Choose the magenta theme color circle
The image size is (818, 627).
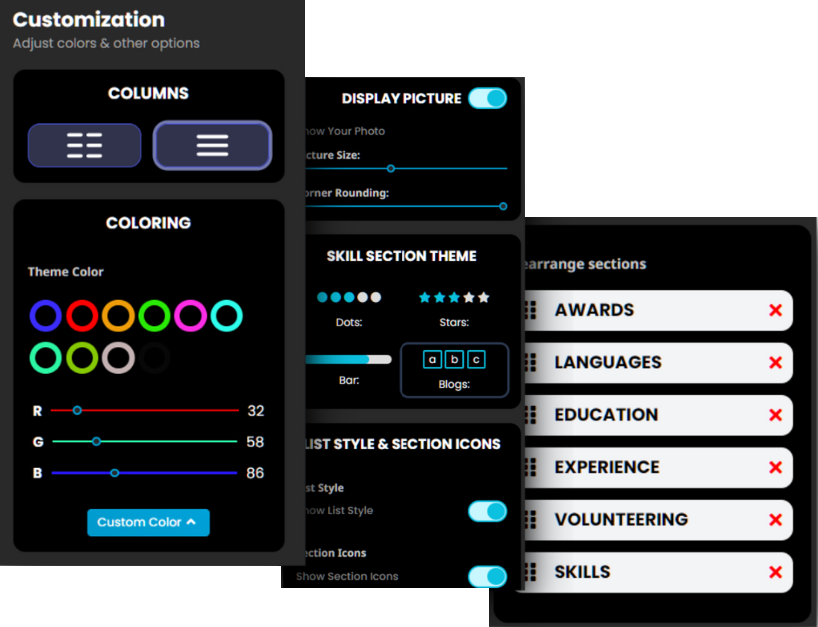tap(190, 316)
